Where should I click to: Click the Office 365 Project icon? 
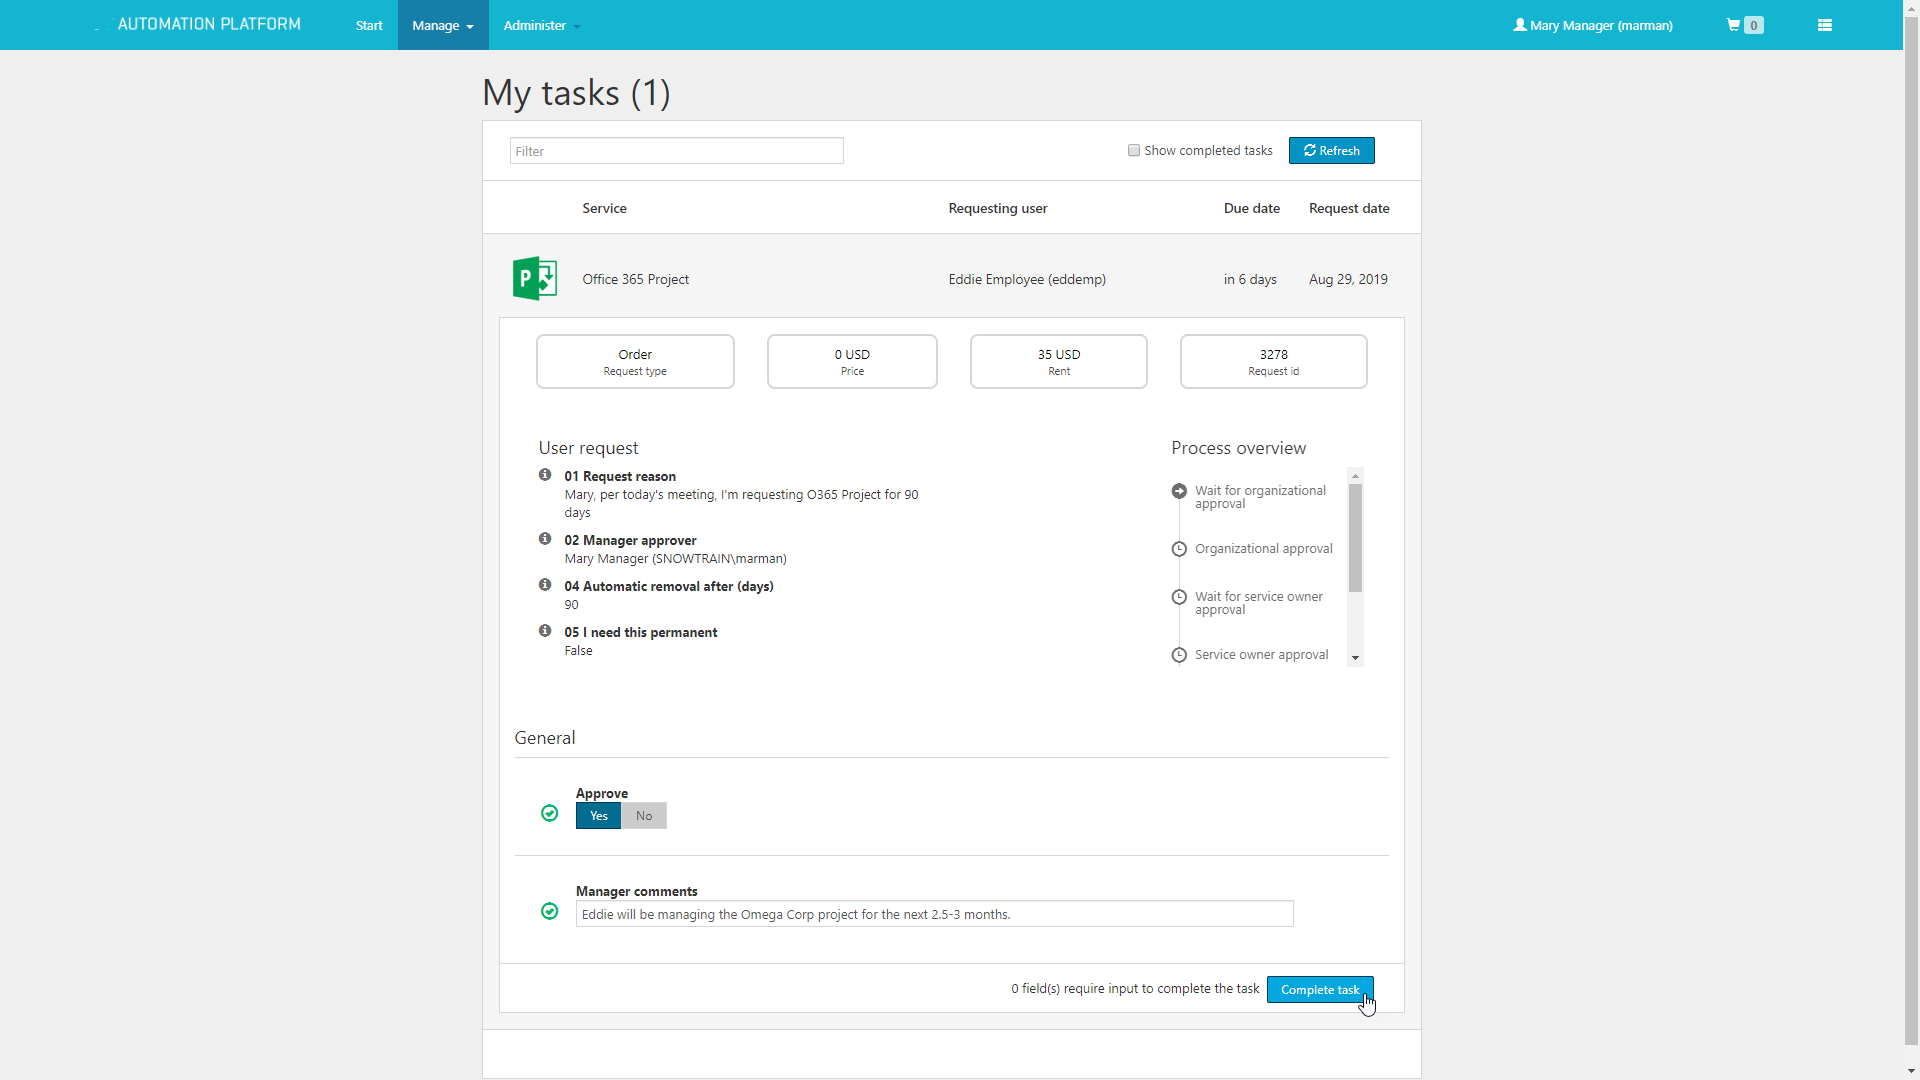[535, 279]
